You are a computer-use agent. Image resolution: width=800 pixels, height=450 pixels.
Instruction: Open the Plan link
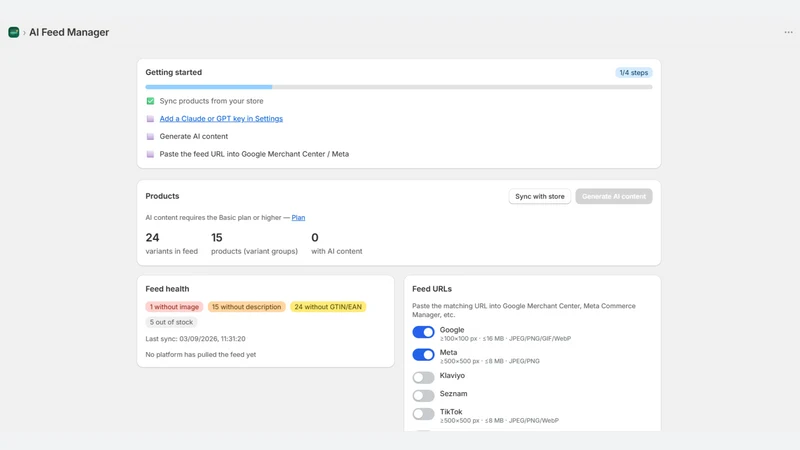(298, 217)
